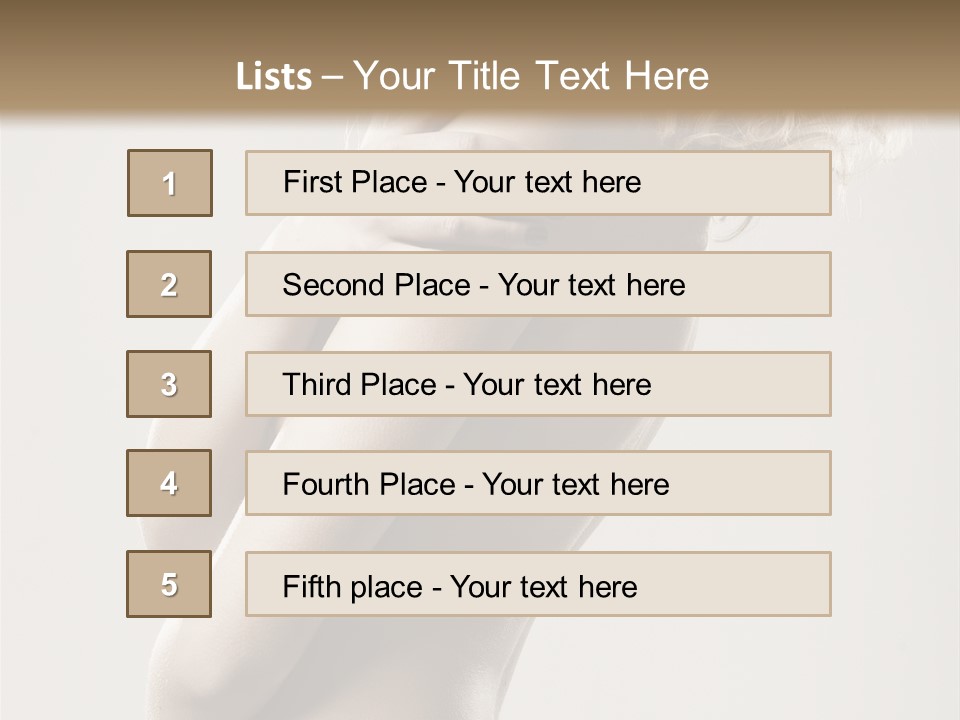
Task: Select the First Place text bar
Action: [538, 183]
